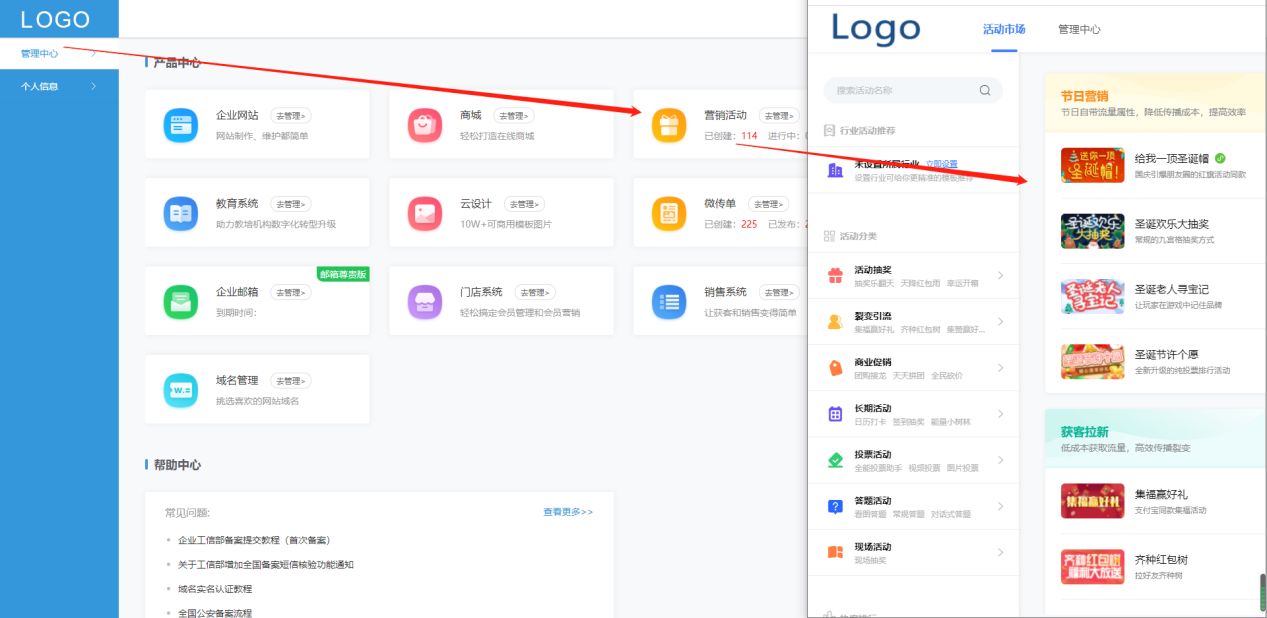The height and width of the screenshot is (618, 1267).
Task: Click the 企业邮箱 envelope icon
Action: pyautogui.click(x=181, y=302)
